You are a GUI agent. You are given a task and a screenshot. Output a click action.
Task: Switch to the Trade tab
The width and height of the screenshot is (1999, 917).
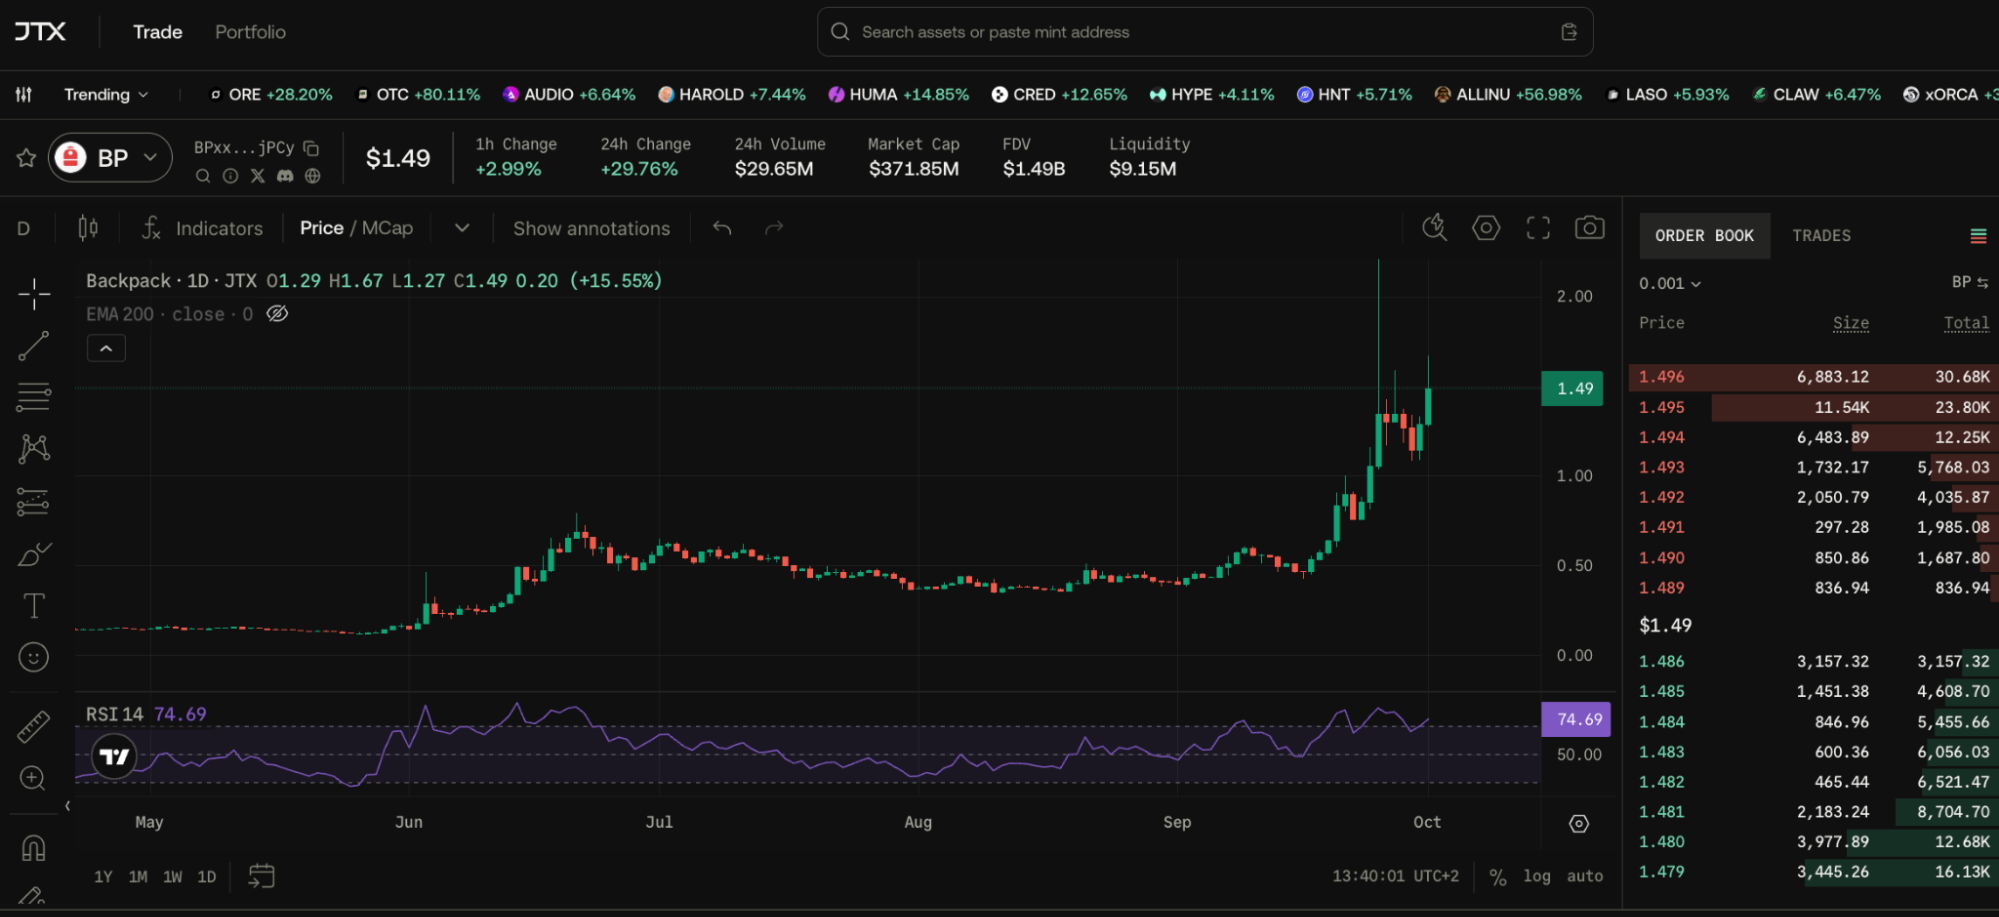click(158, 32)
